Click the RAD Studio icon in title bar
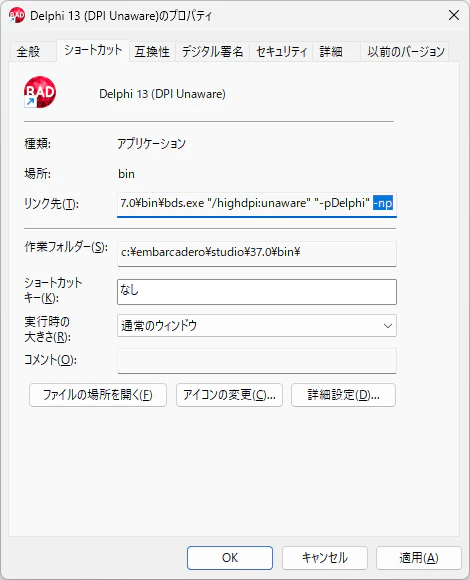Viewport: 470px width, 580px height. pyautogui.click(x=17, y=16)
